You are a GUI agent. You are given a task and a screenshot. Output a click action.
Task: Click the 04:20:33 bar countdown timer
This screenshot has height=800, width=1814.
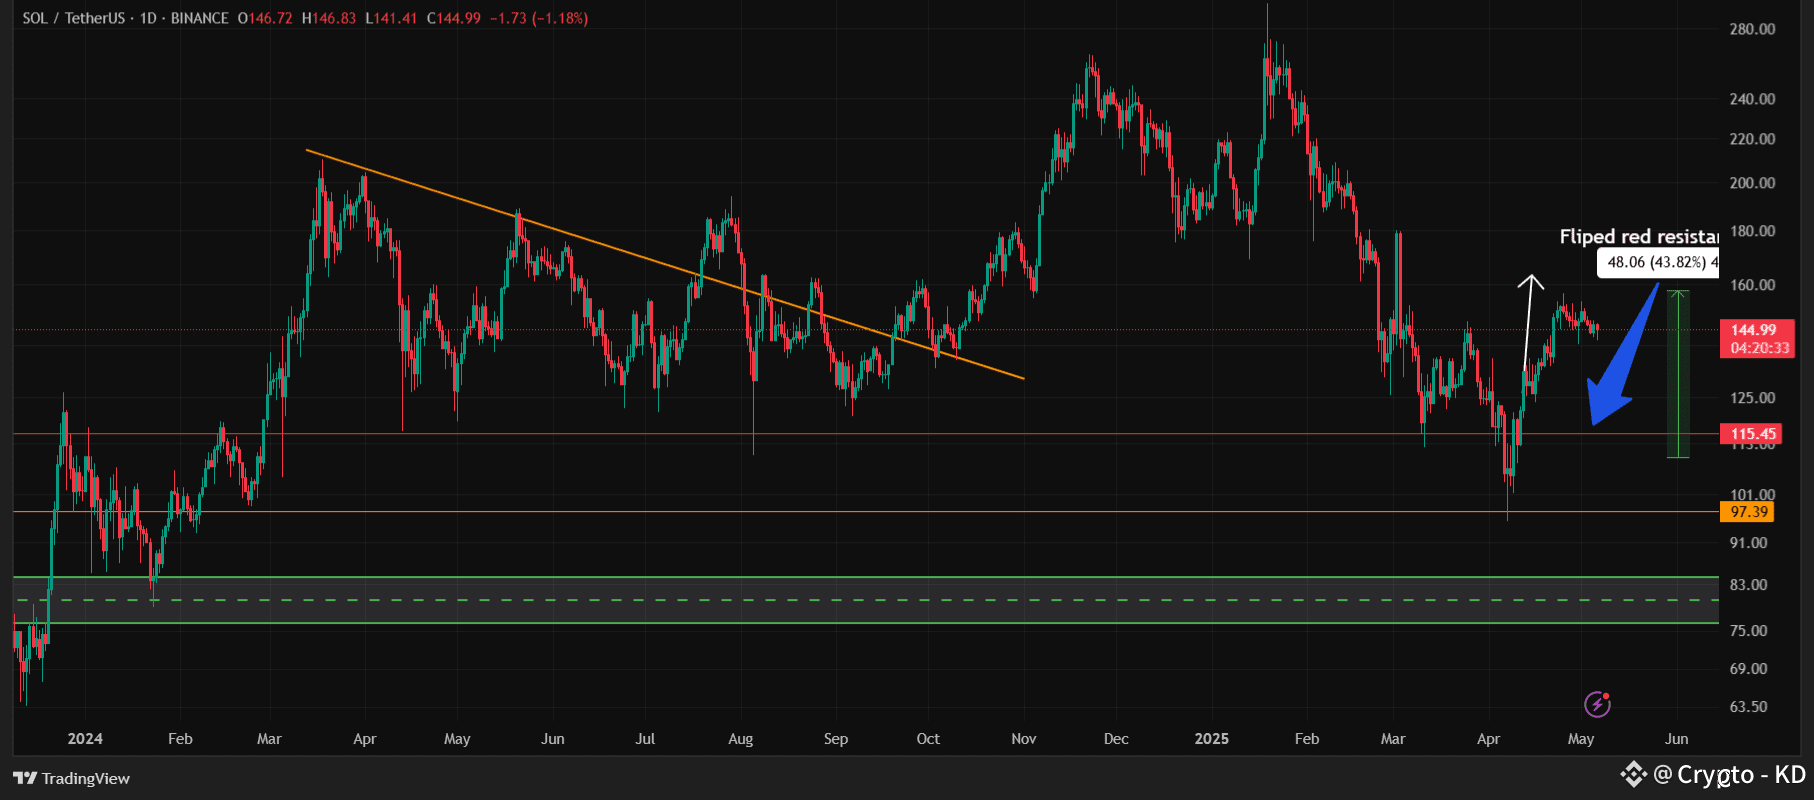tap(1759, 348)
